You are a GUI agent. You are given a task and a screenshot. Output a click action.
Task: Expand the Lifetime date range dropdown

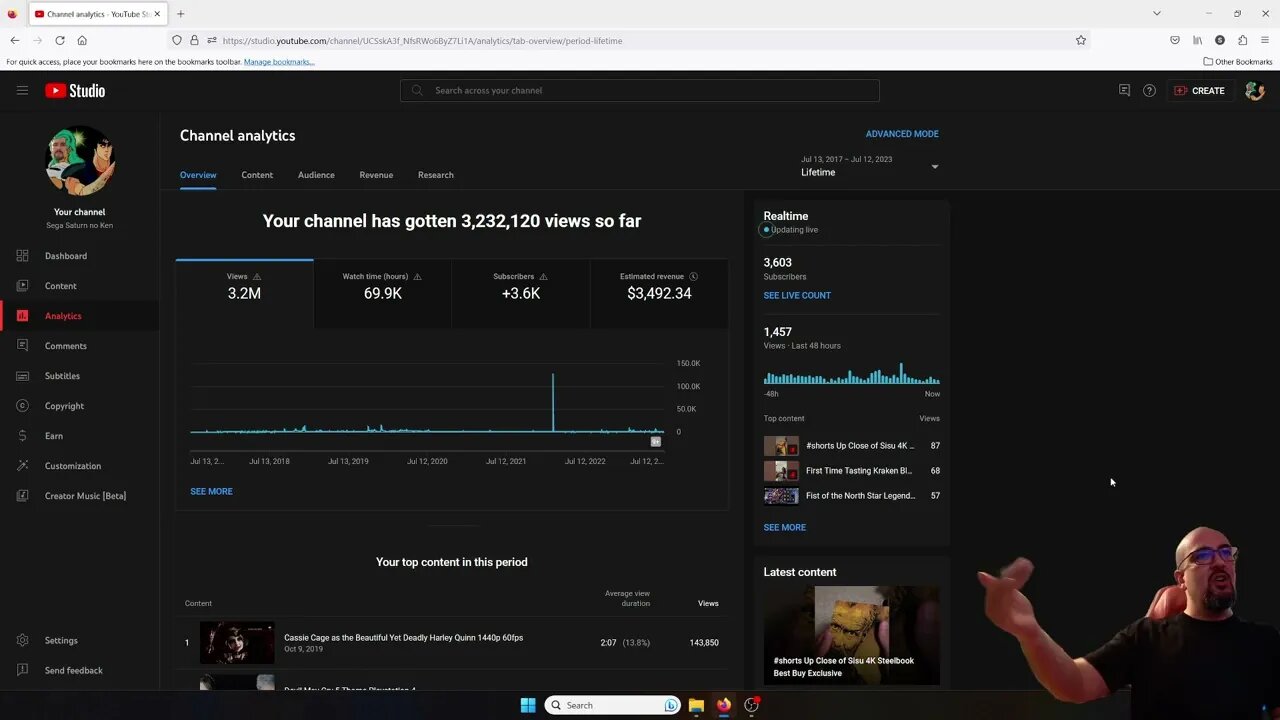[x=935, y=167]
